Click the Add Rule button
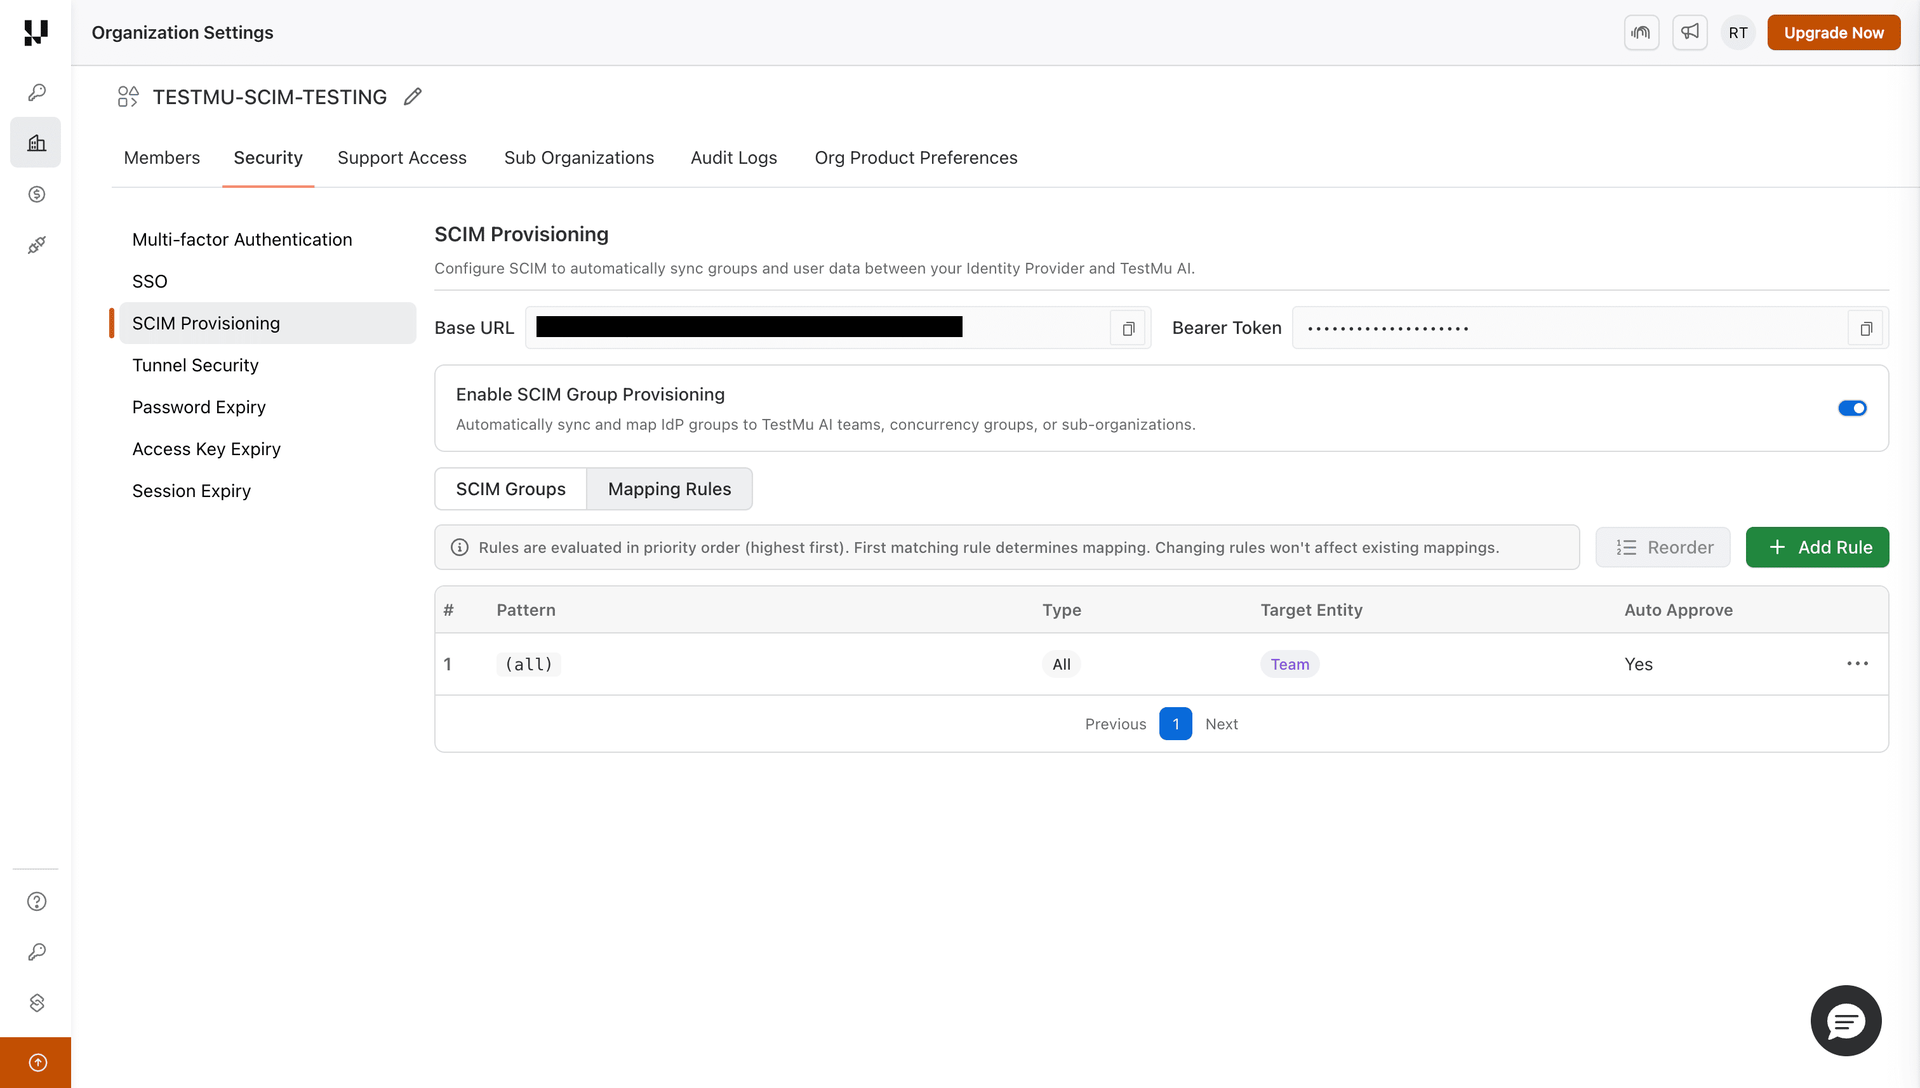 pyautogui.click(x=1817, y=547)
